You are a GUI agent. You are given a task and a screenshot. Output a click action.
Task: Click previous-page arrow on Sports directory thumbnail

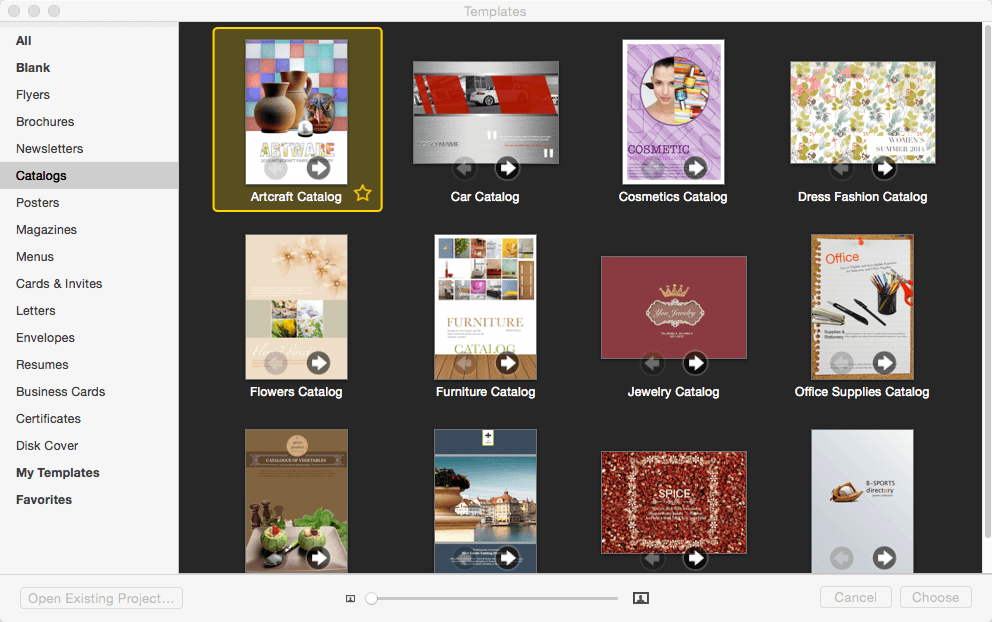[x=841, y=557]
